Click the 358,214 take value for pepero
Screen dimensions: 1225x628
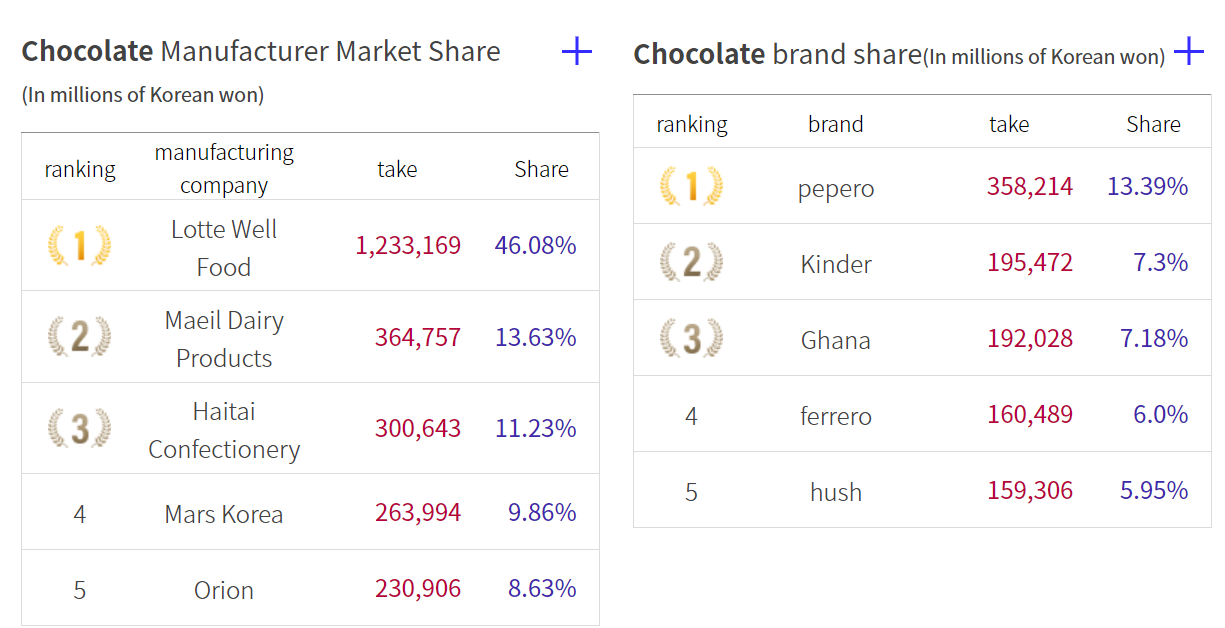[x=1029, y=186]
